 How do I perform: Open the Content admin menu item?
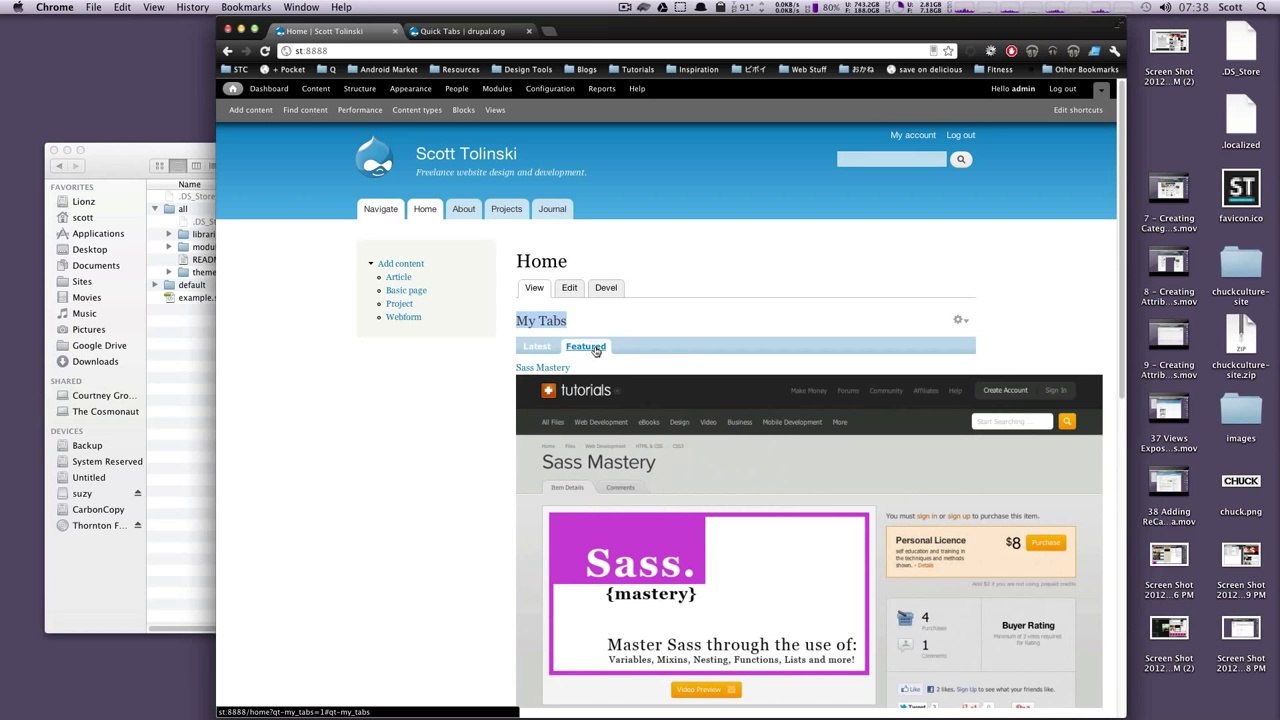[x=316, y=89]
